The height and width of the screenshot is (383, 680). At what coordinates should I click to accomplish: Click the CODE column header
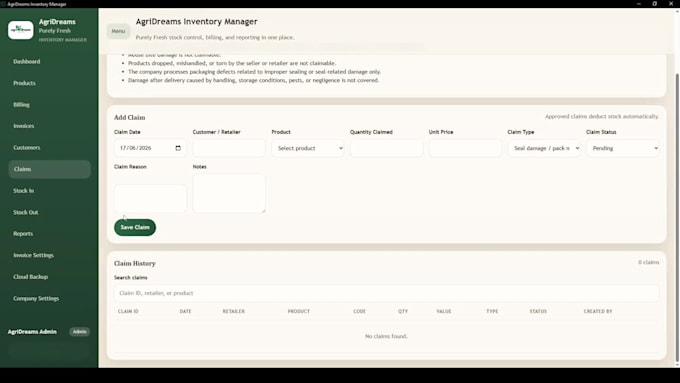pyautogui.click(x=360, y=311)
